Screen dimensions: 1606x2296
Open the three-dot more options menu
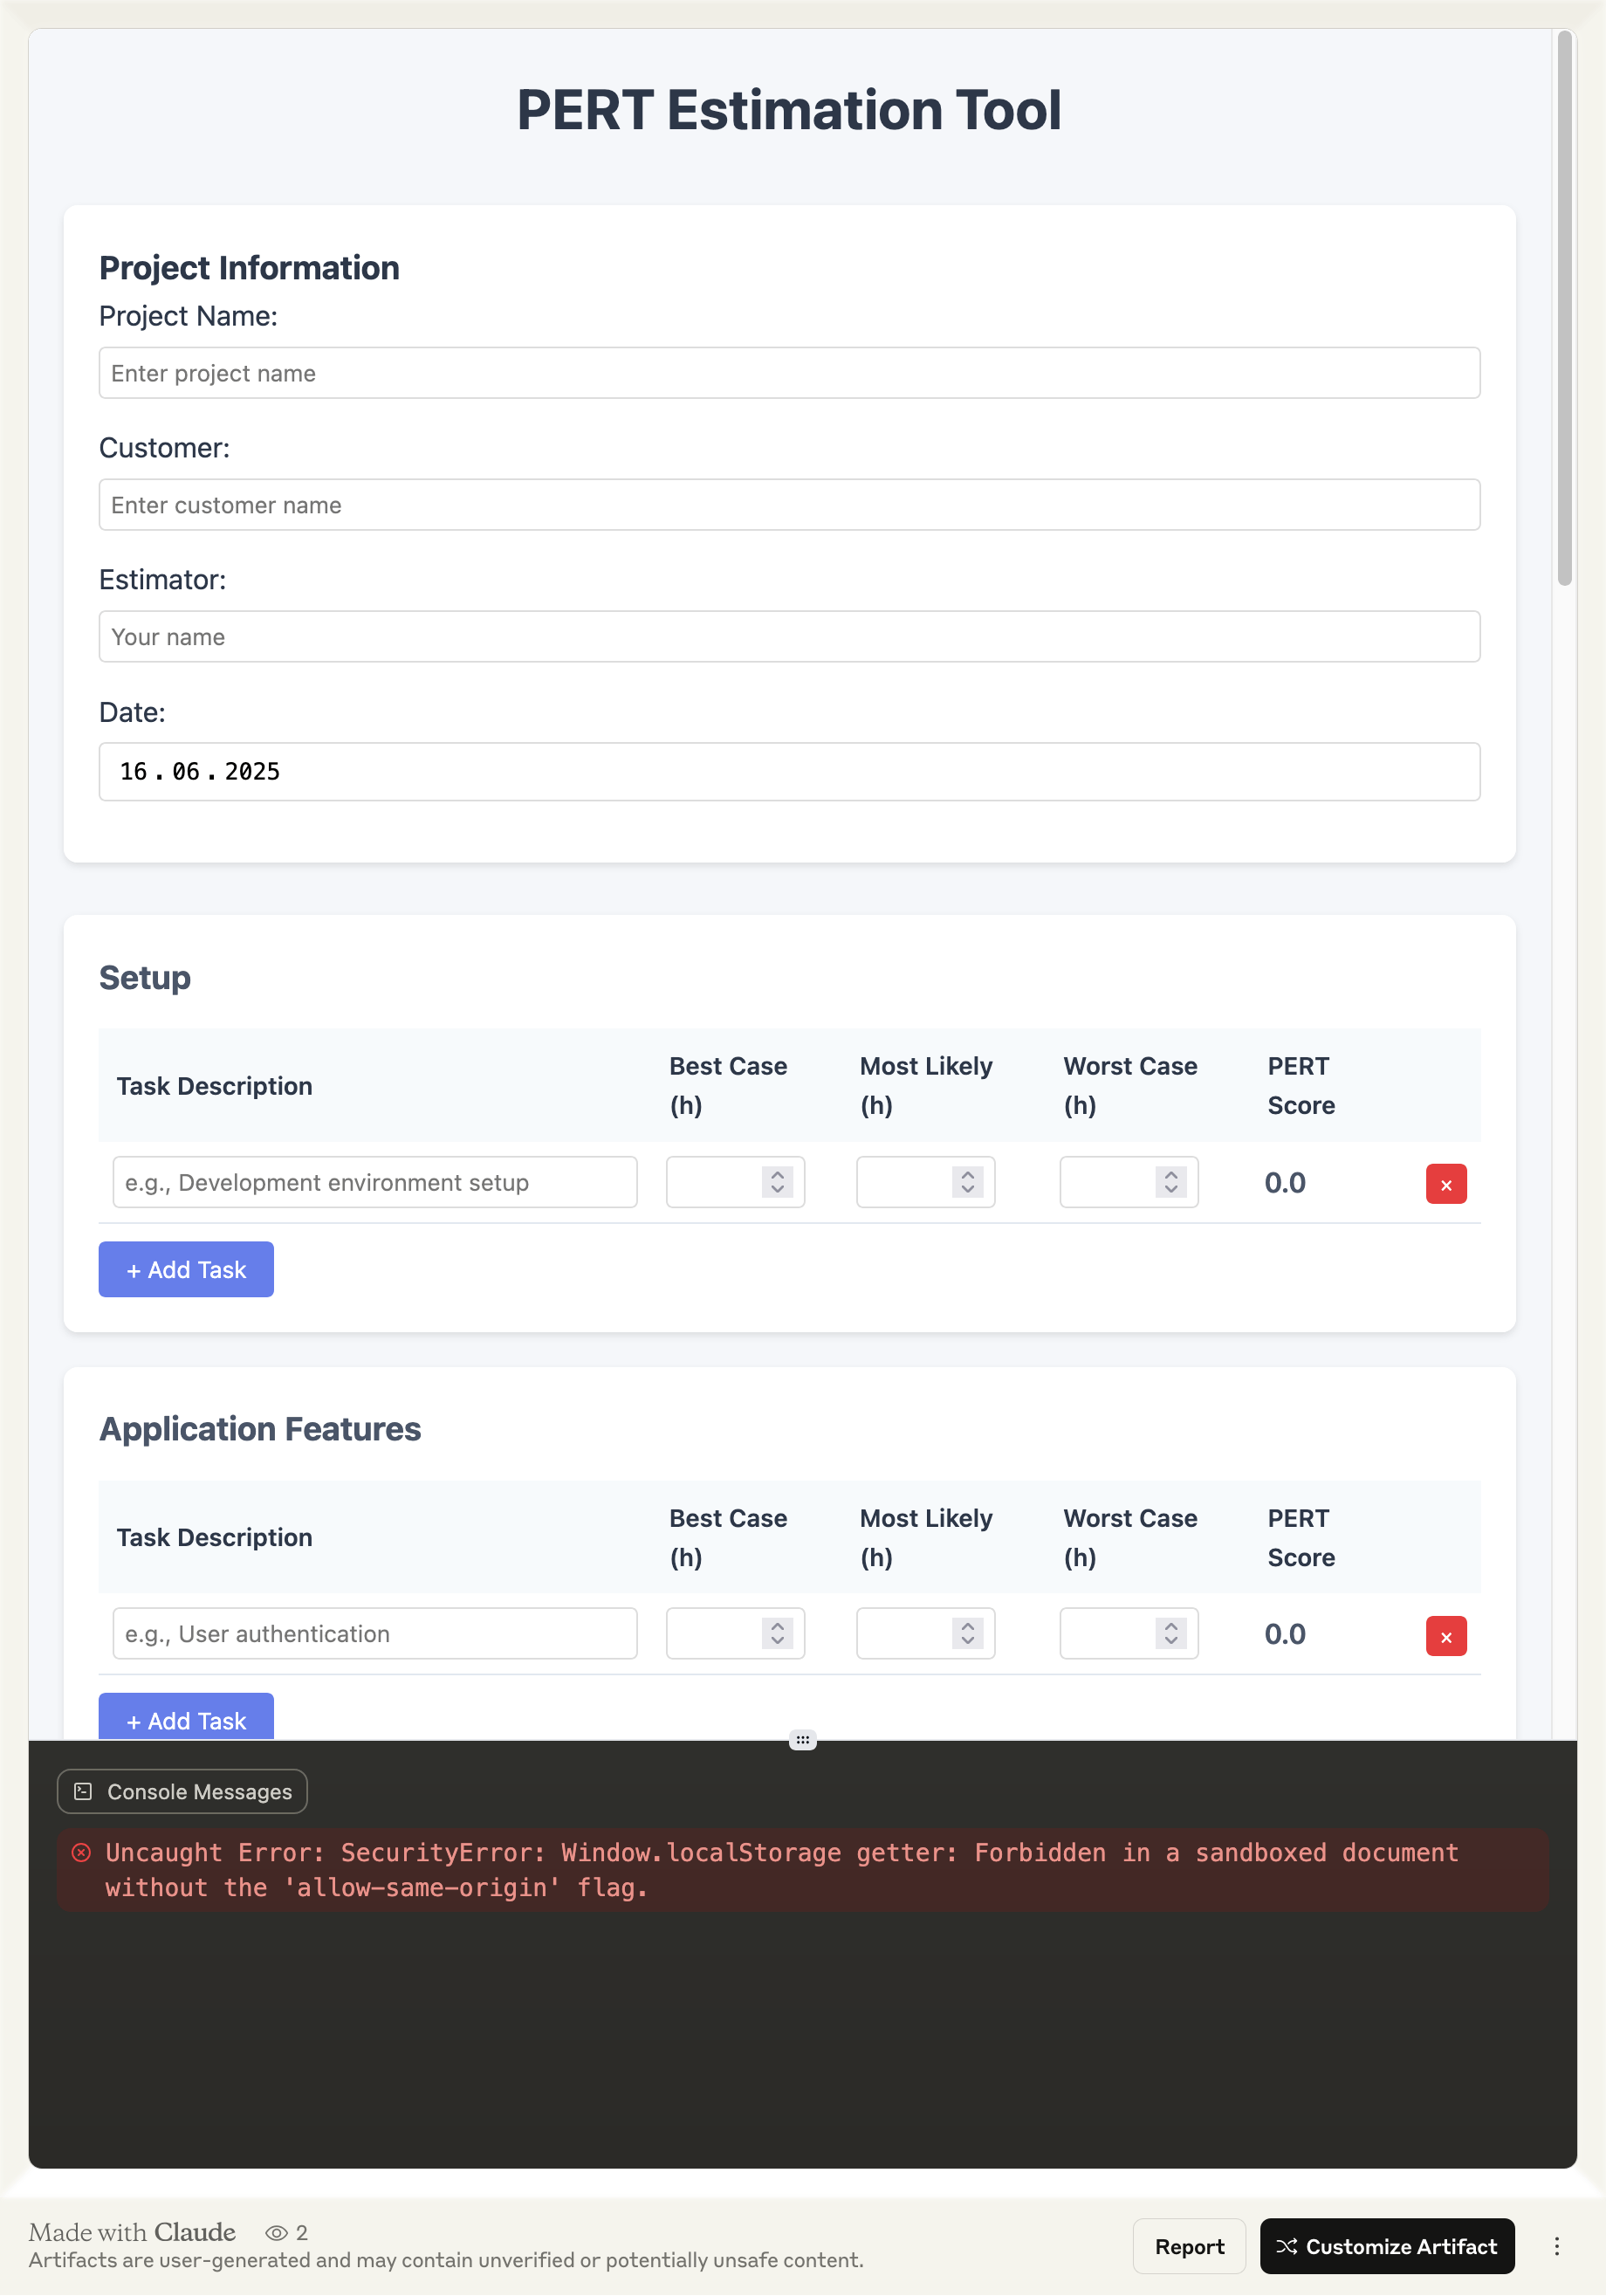click(1556, 2246)
